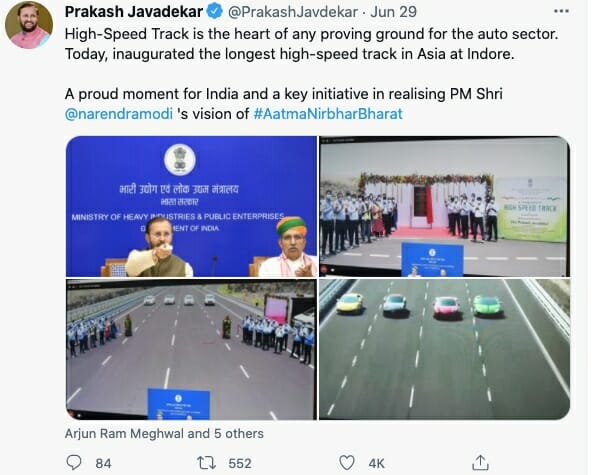593x475 pixels.
Task: Open Prakash Javadekar's profile avatar
Action: pos(29,25)
